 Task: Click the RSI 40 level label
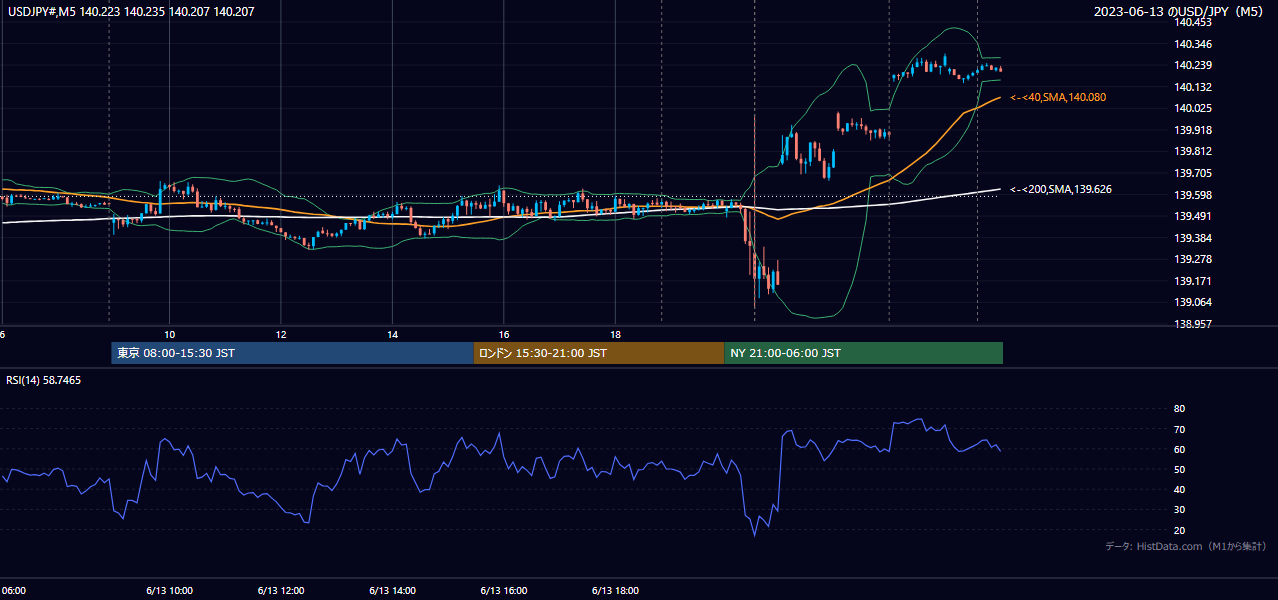coord(1179,489)
